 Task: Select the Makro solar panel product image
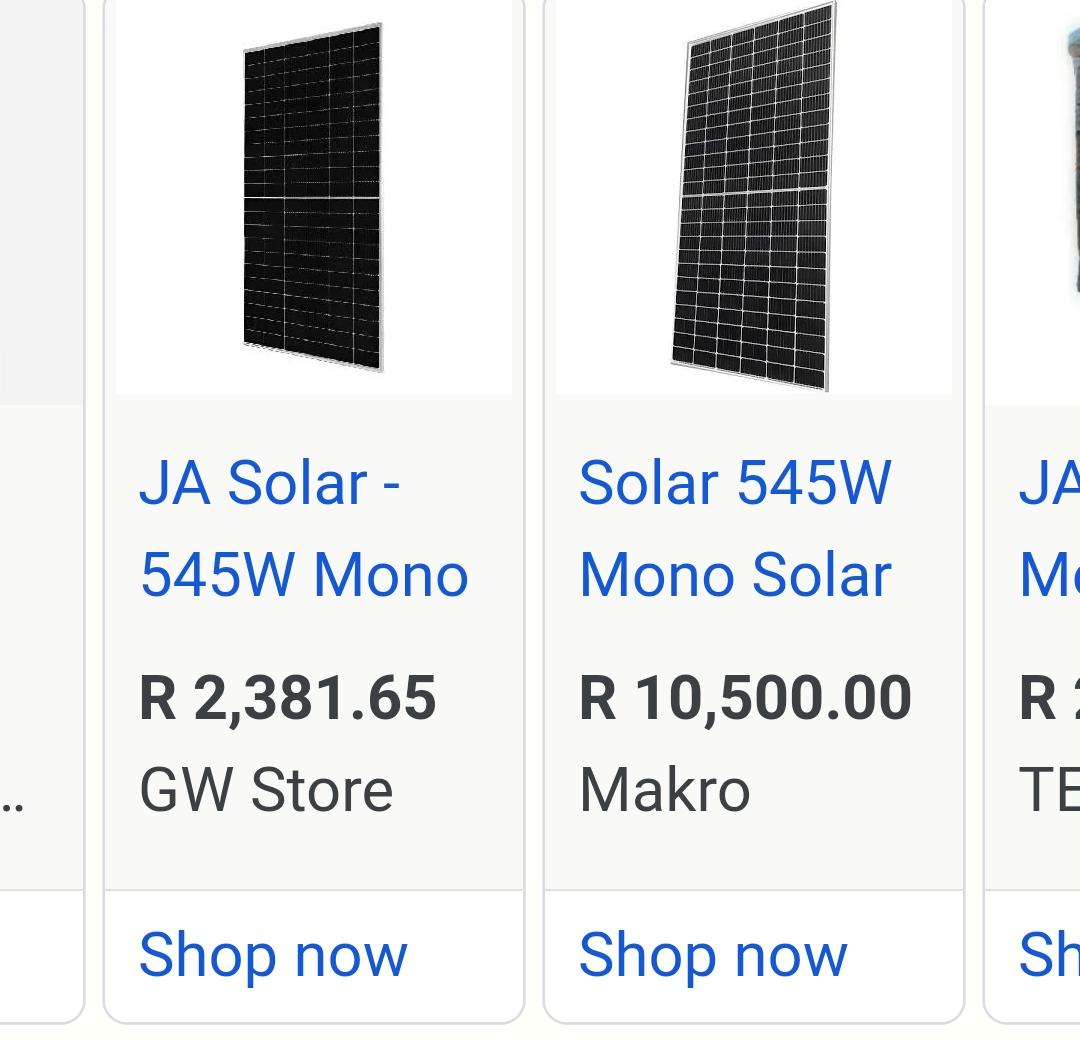click(x=755, y=196)
